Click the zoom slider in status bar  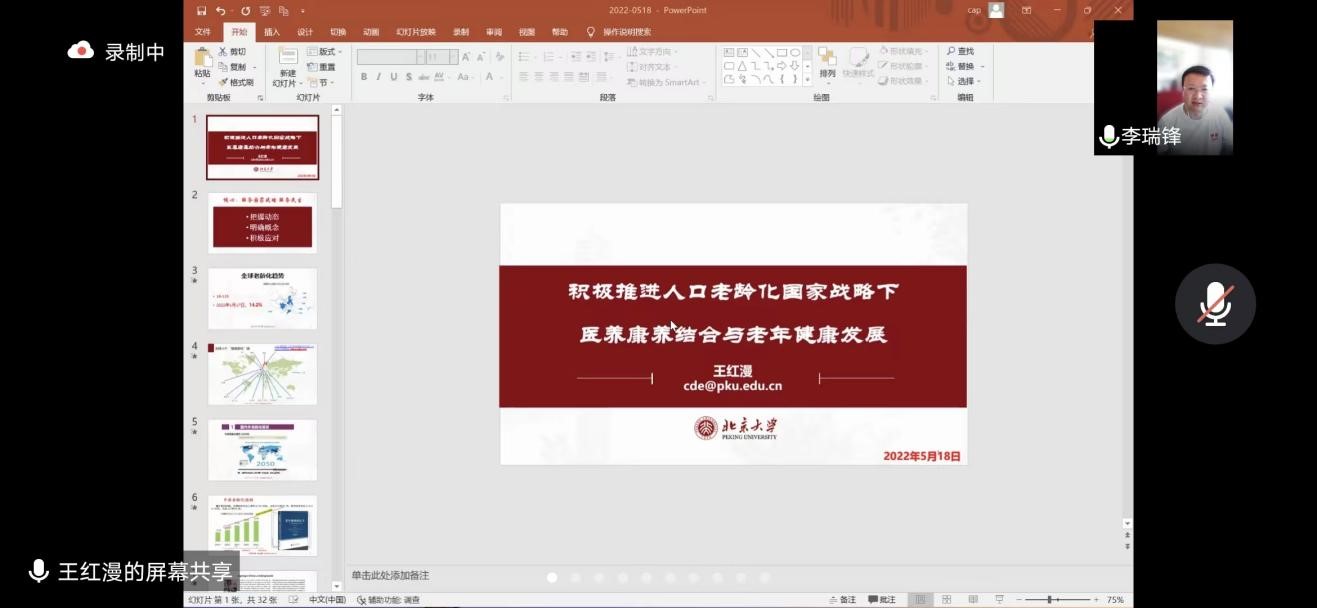1054,600
